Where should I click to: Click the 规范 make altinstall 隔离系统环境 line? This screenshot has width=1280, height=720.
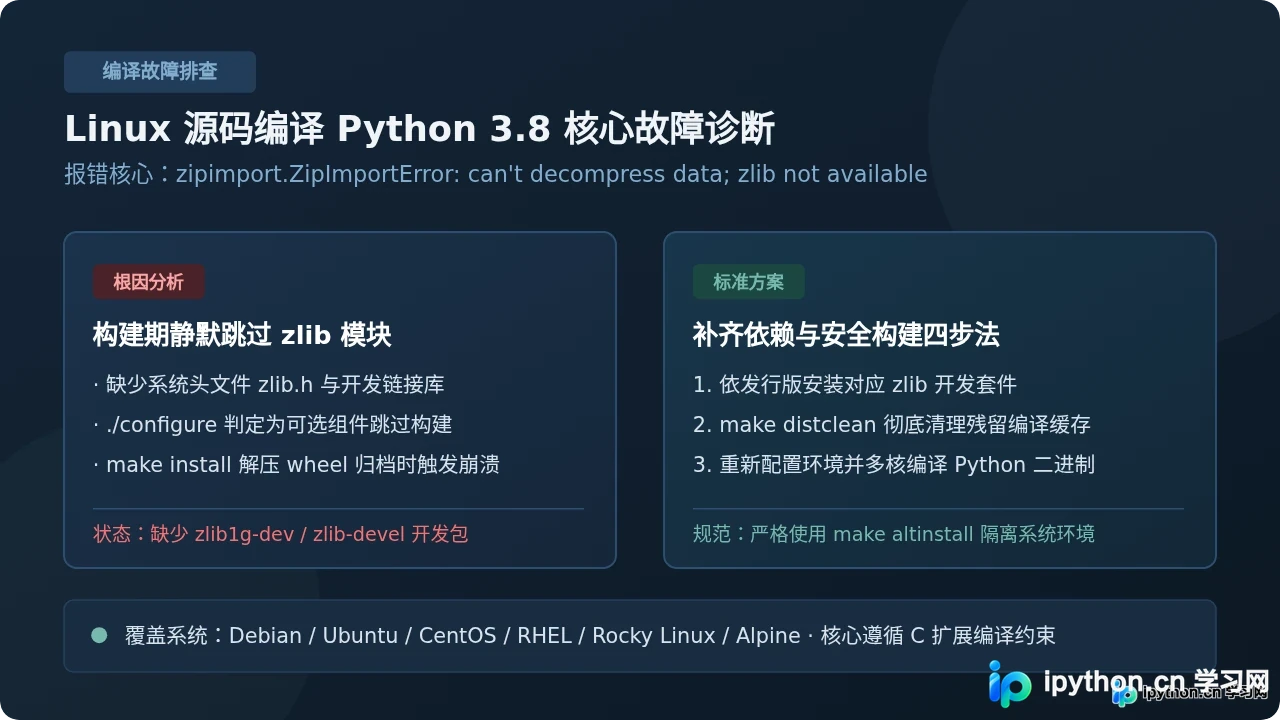pos(894,534)
